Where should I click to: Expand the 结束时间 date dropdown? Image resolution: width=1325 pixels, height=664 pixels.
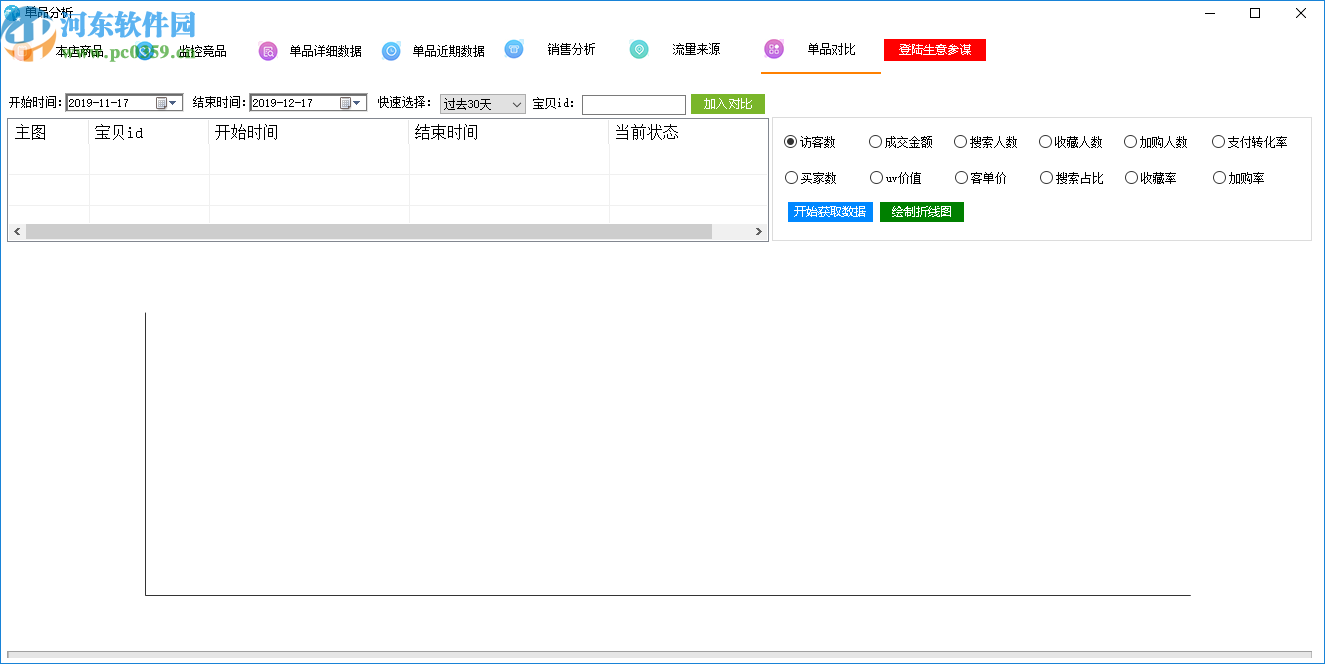coord(356,103)
